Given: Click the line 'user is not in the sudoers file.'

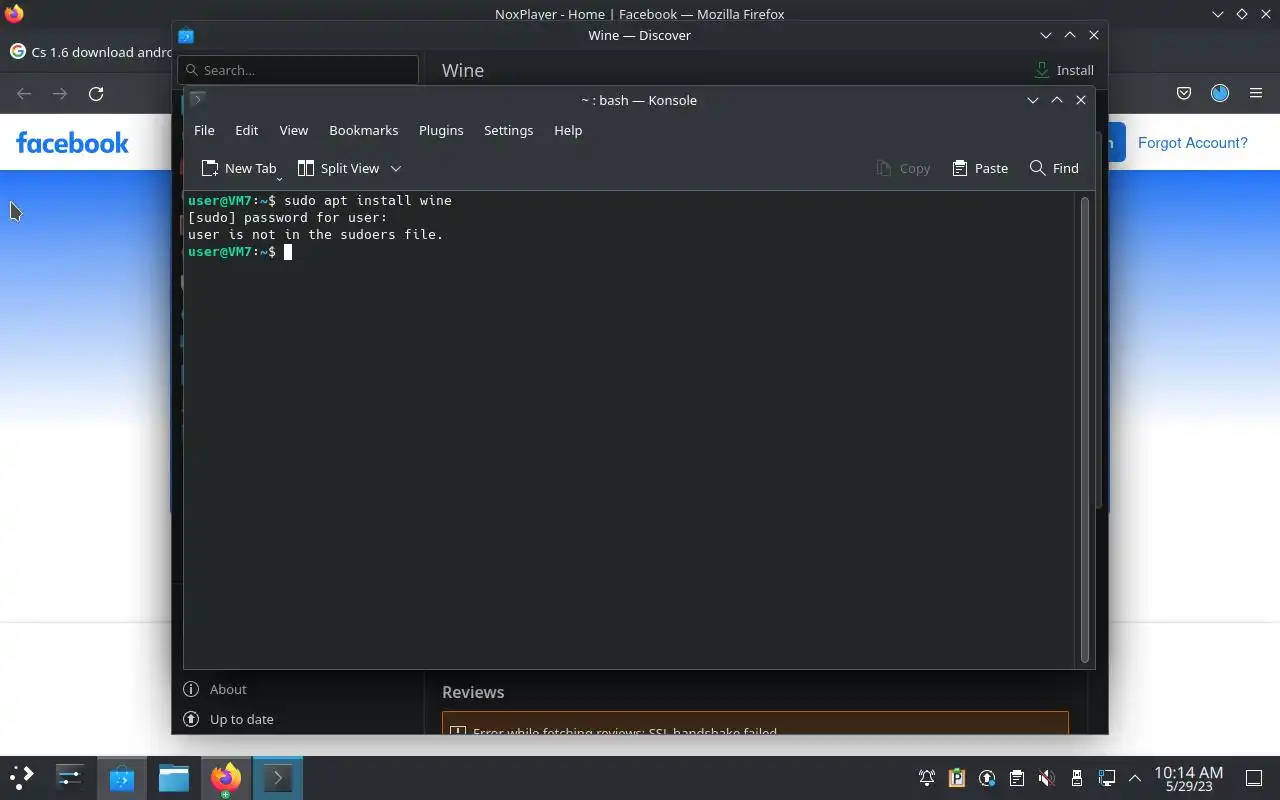Looking at the screenshot, I should 315,234.
